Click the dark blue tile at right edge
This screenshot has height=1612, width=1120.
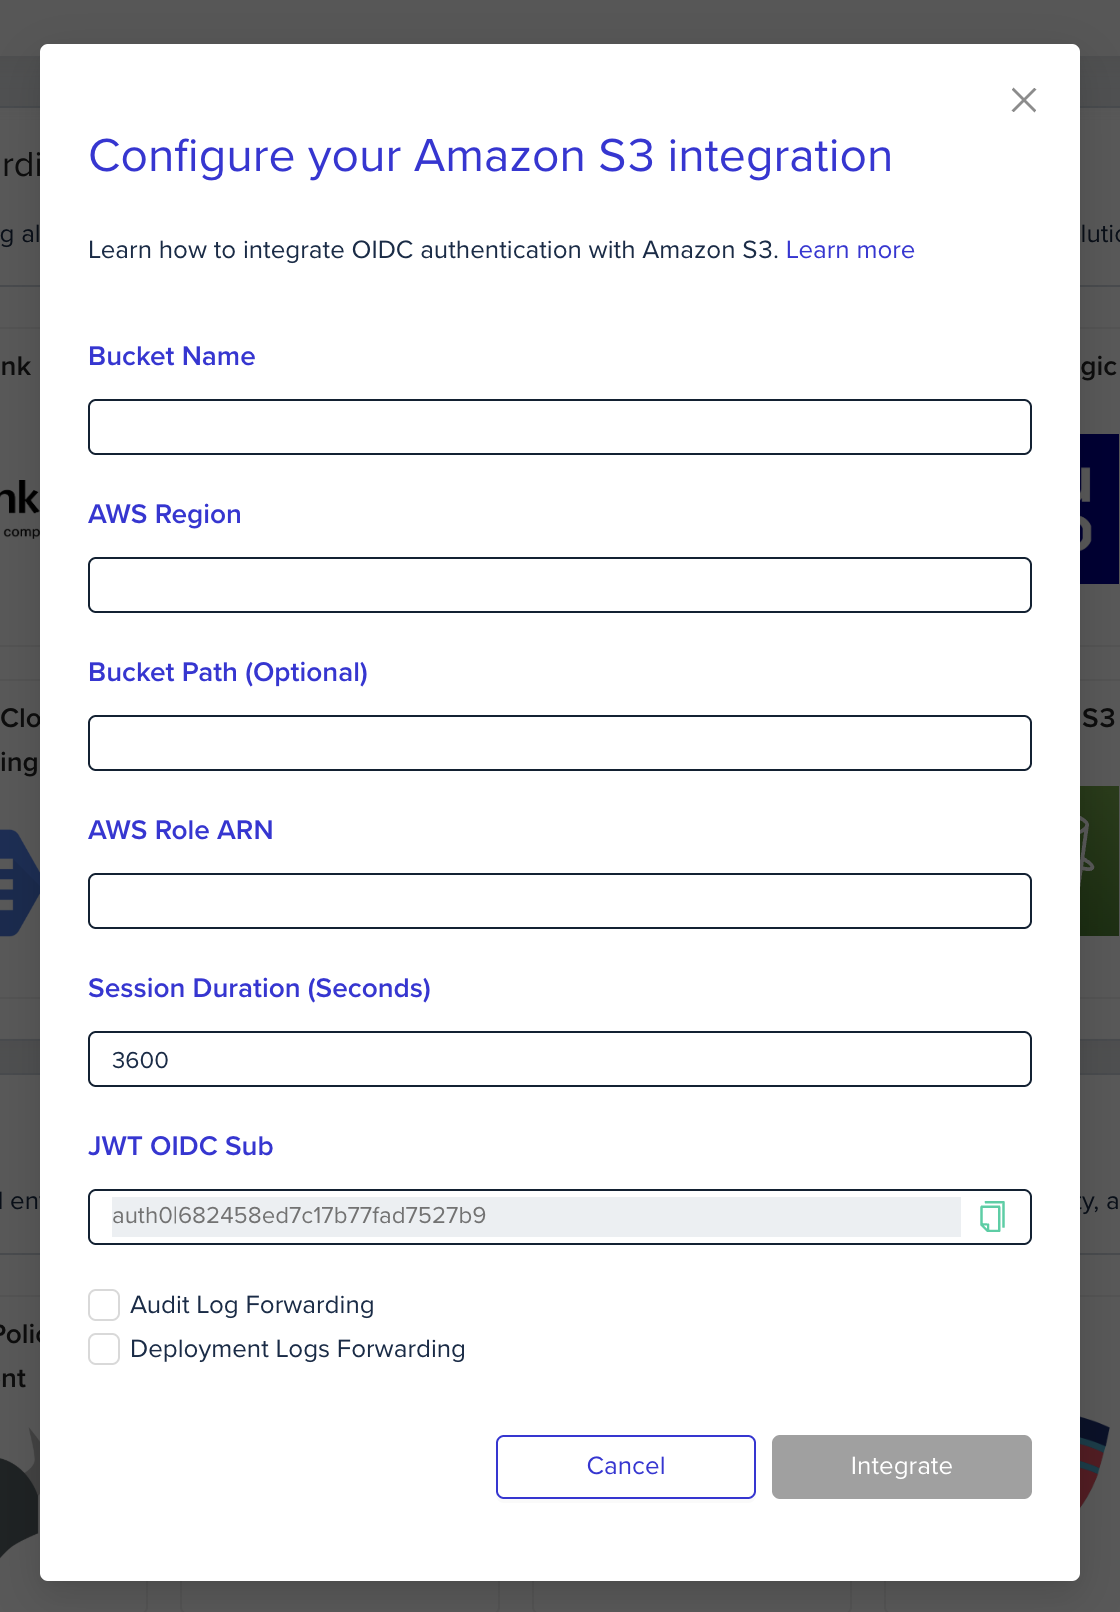point(1100,508)
